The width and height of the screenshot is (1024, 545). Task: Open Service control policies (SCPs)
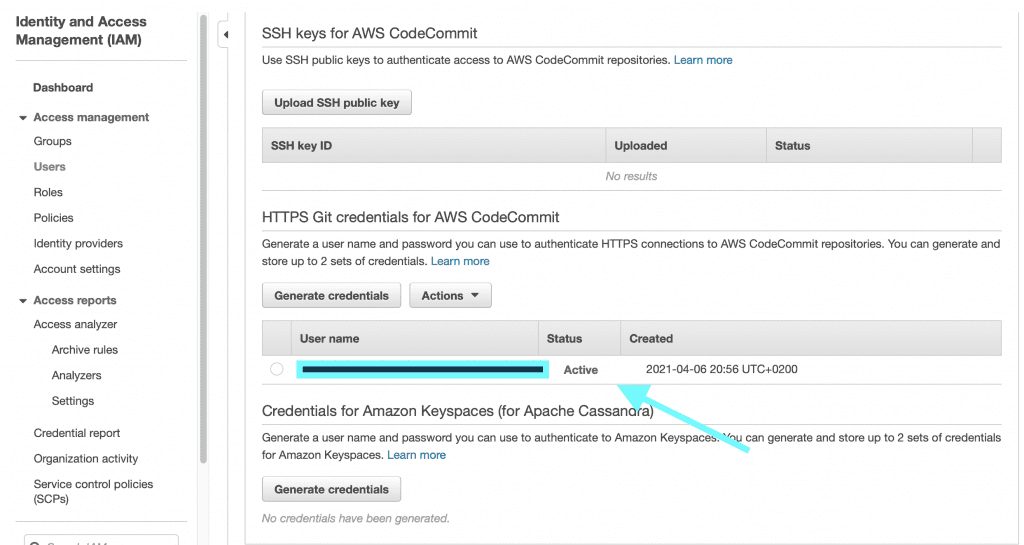(93, 491)
